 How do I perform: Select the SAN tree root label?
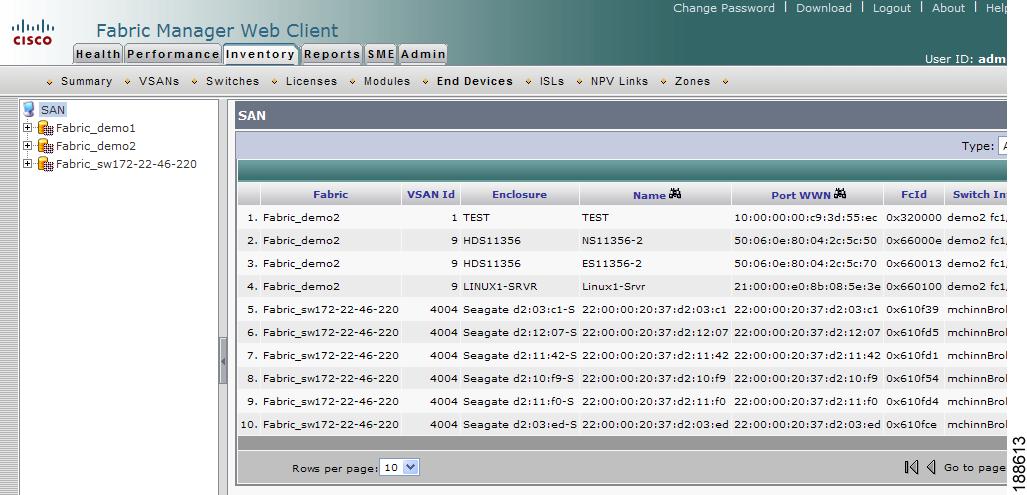click(x=53, y=110)
